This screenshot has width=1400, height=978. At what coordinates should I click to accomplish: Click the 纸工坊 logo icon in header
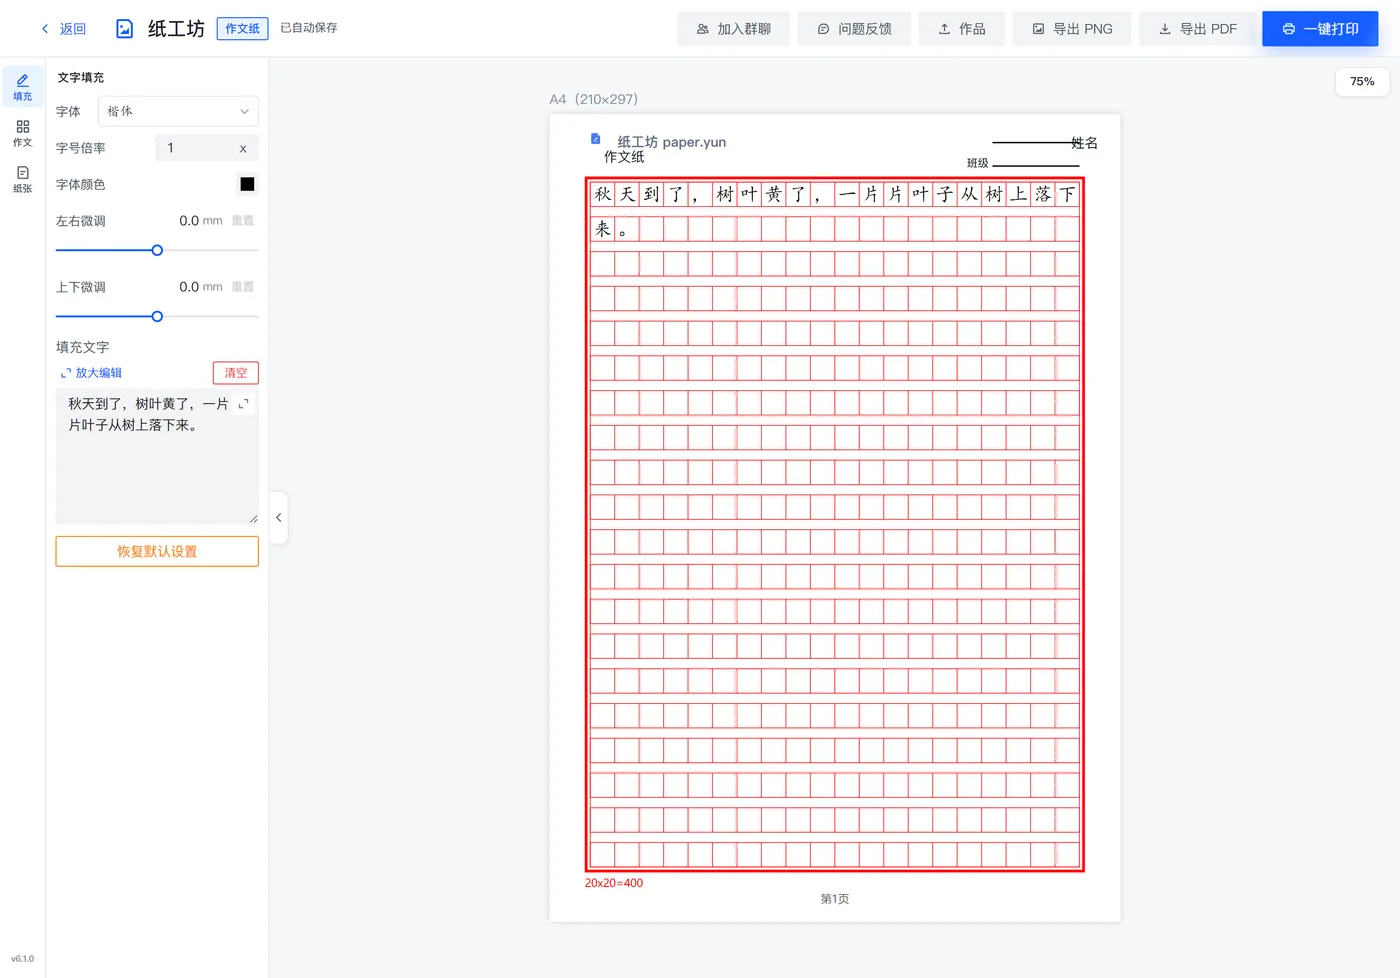pyautogui.click(x=125, y=29)
